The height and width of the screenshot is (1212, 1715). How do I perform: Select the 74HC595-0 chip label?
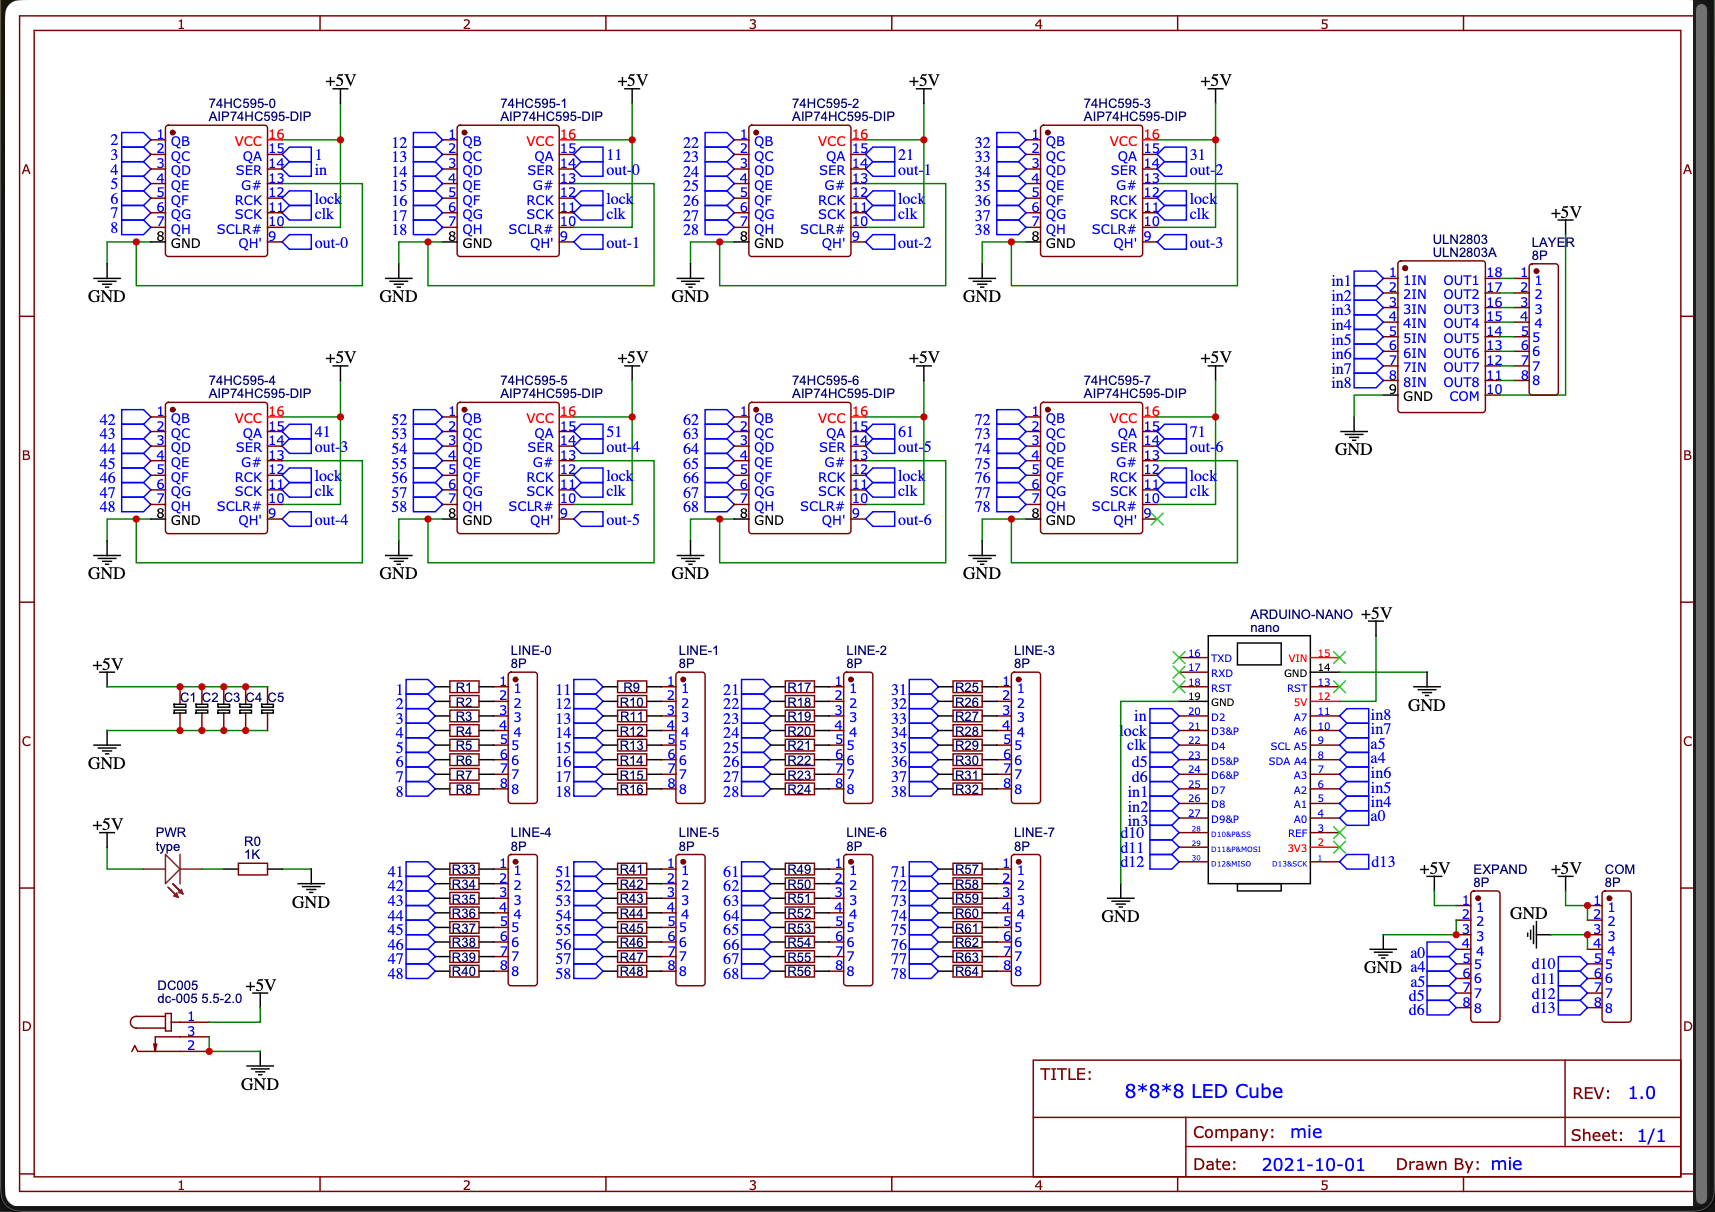pyautogui.click(x=242, y=103)
